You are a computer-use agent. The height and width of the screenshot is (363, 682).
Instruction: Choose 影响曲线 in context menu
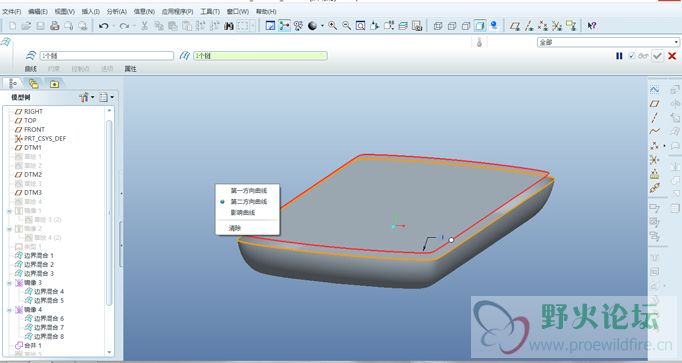[x=243, y=213]
